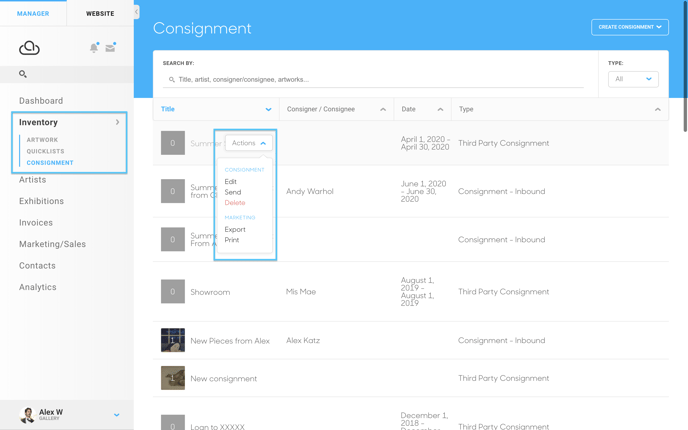Switch to the Website tab
This screenshot has height=430, width=688.
coord(100,14)
